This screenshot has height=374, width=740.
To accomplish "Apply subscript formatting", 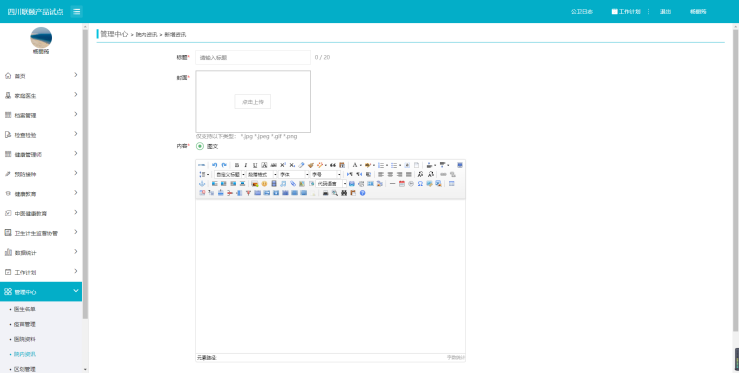I will pyautogui.click(x=292, y=165).
